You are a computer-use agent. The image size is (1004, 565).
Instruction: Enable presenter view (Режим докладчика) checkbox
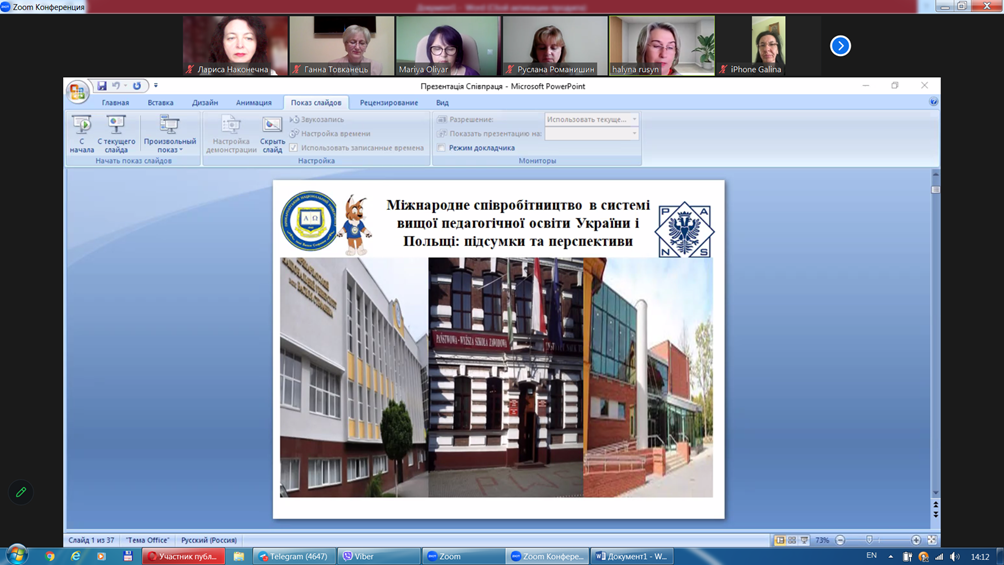[442, 148]
